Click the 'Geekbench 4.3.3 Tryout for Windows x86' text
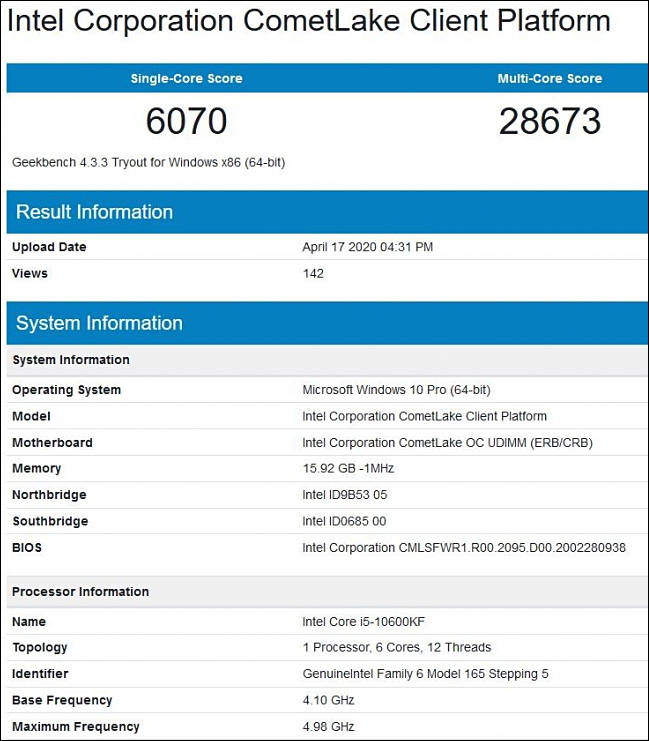This screenshot has height=741, width=649. tap(148, 163)
